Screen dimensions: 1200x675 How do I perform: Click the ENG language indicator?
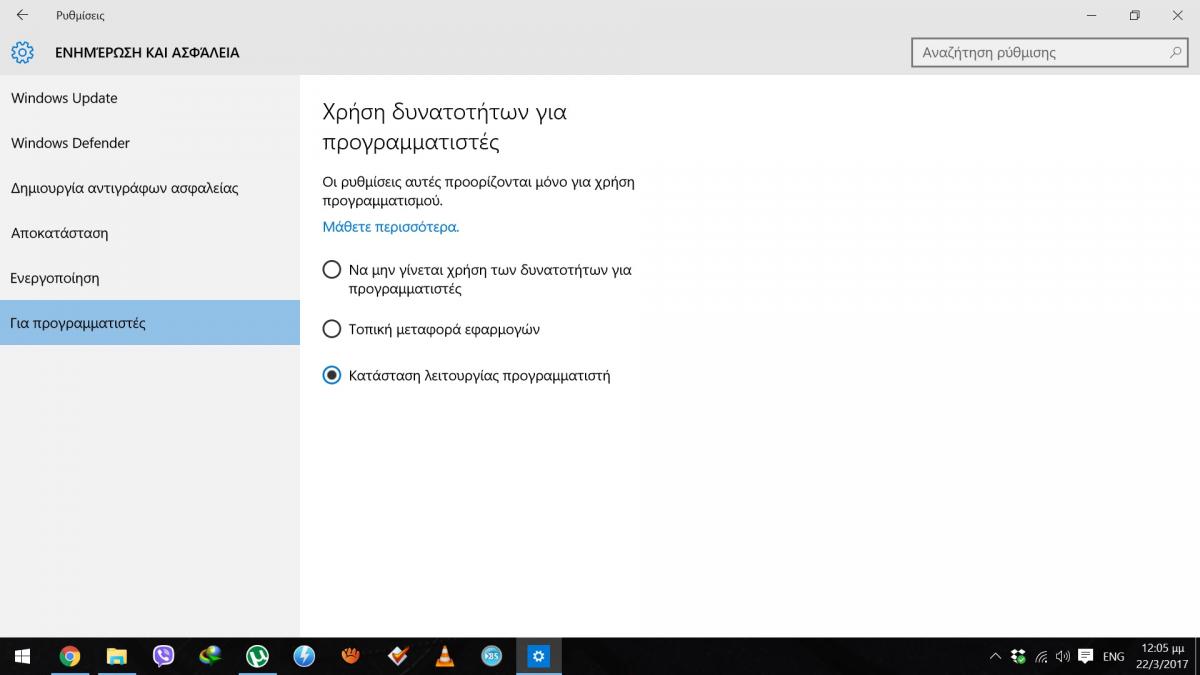(x=1113, y=657)
